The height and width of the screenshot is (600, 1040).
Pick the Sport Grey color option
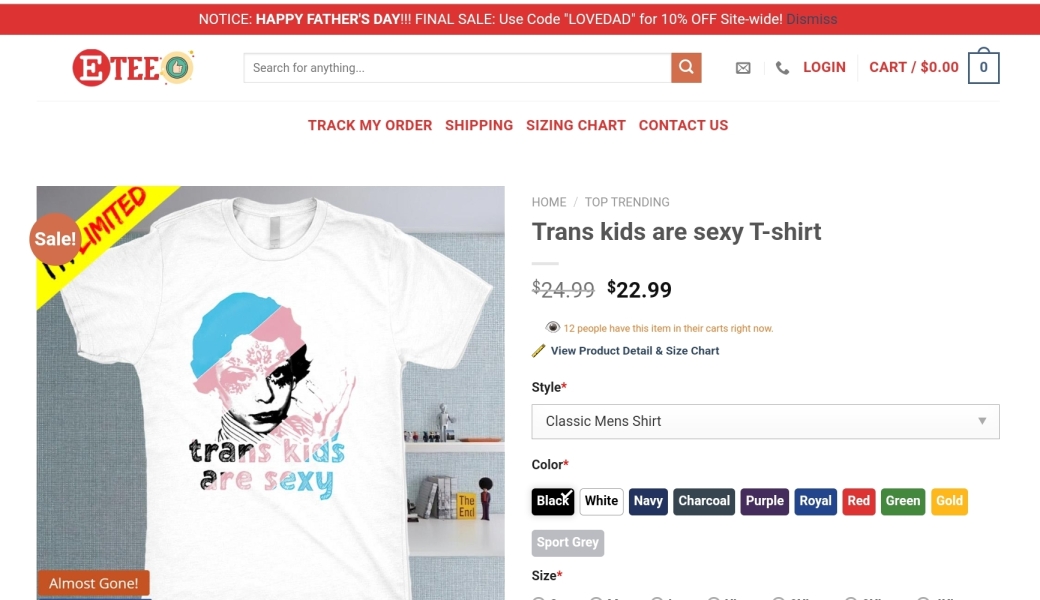[x=568, y=543]
